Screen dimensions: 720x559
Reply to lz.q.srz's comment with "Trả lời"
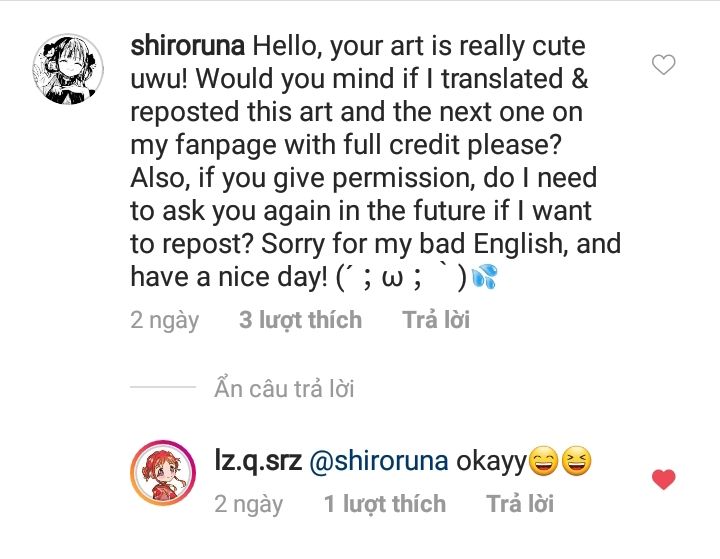click(x=520, y=504)
